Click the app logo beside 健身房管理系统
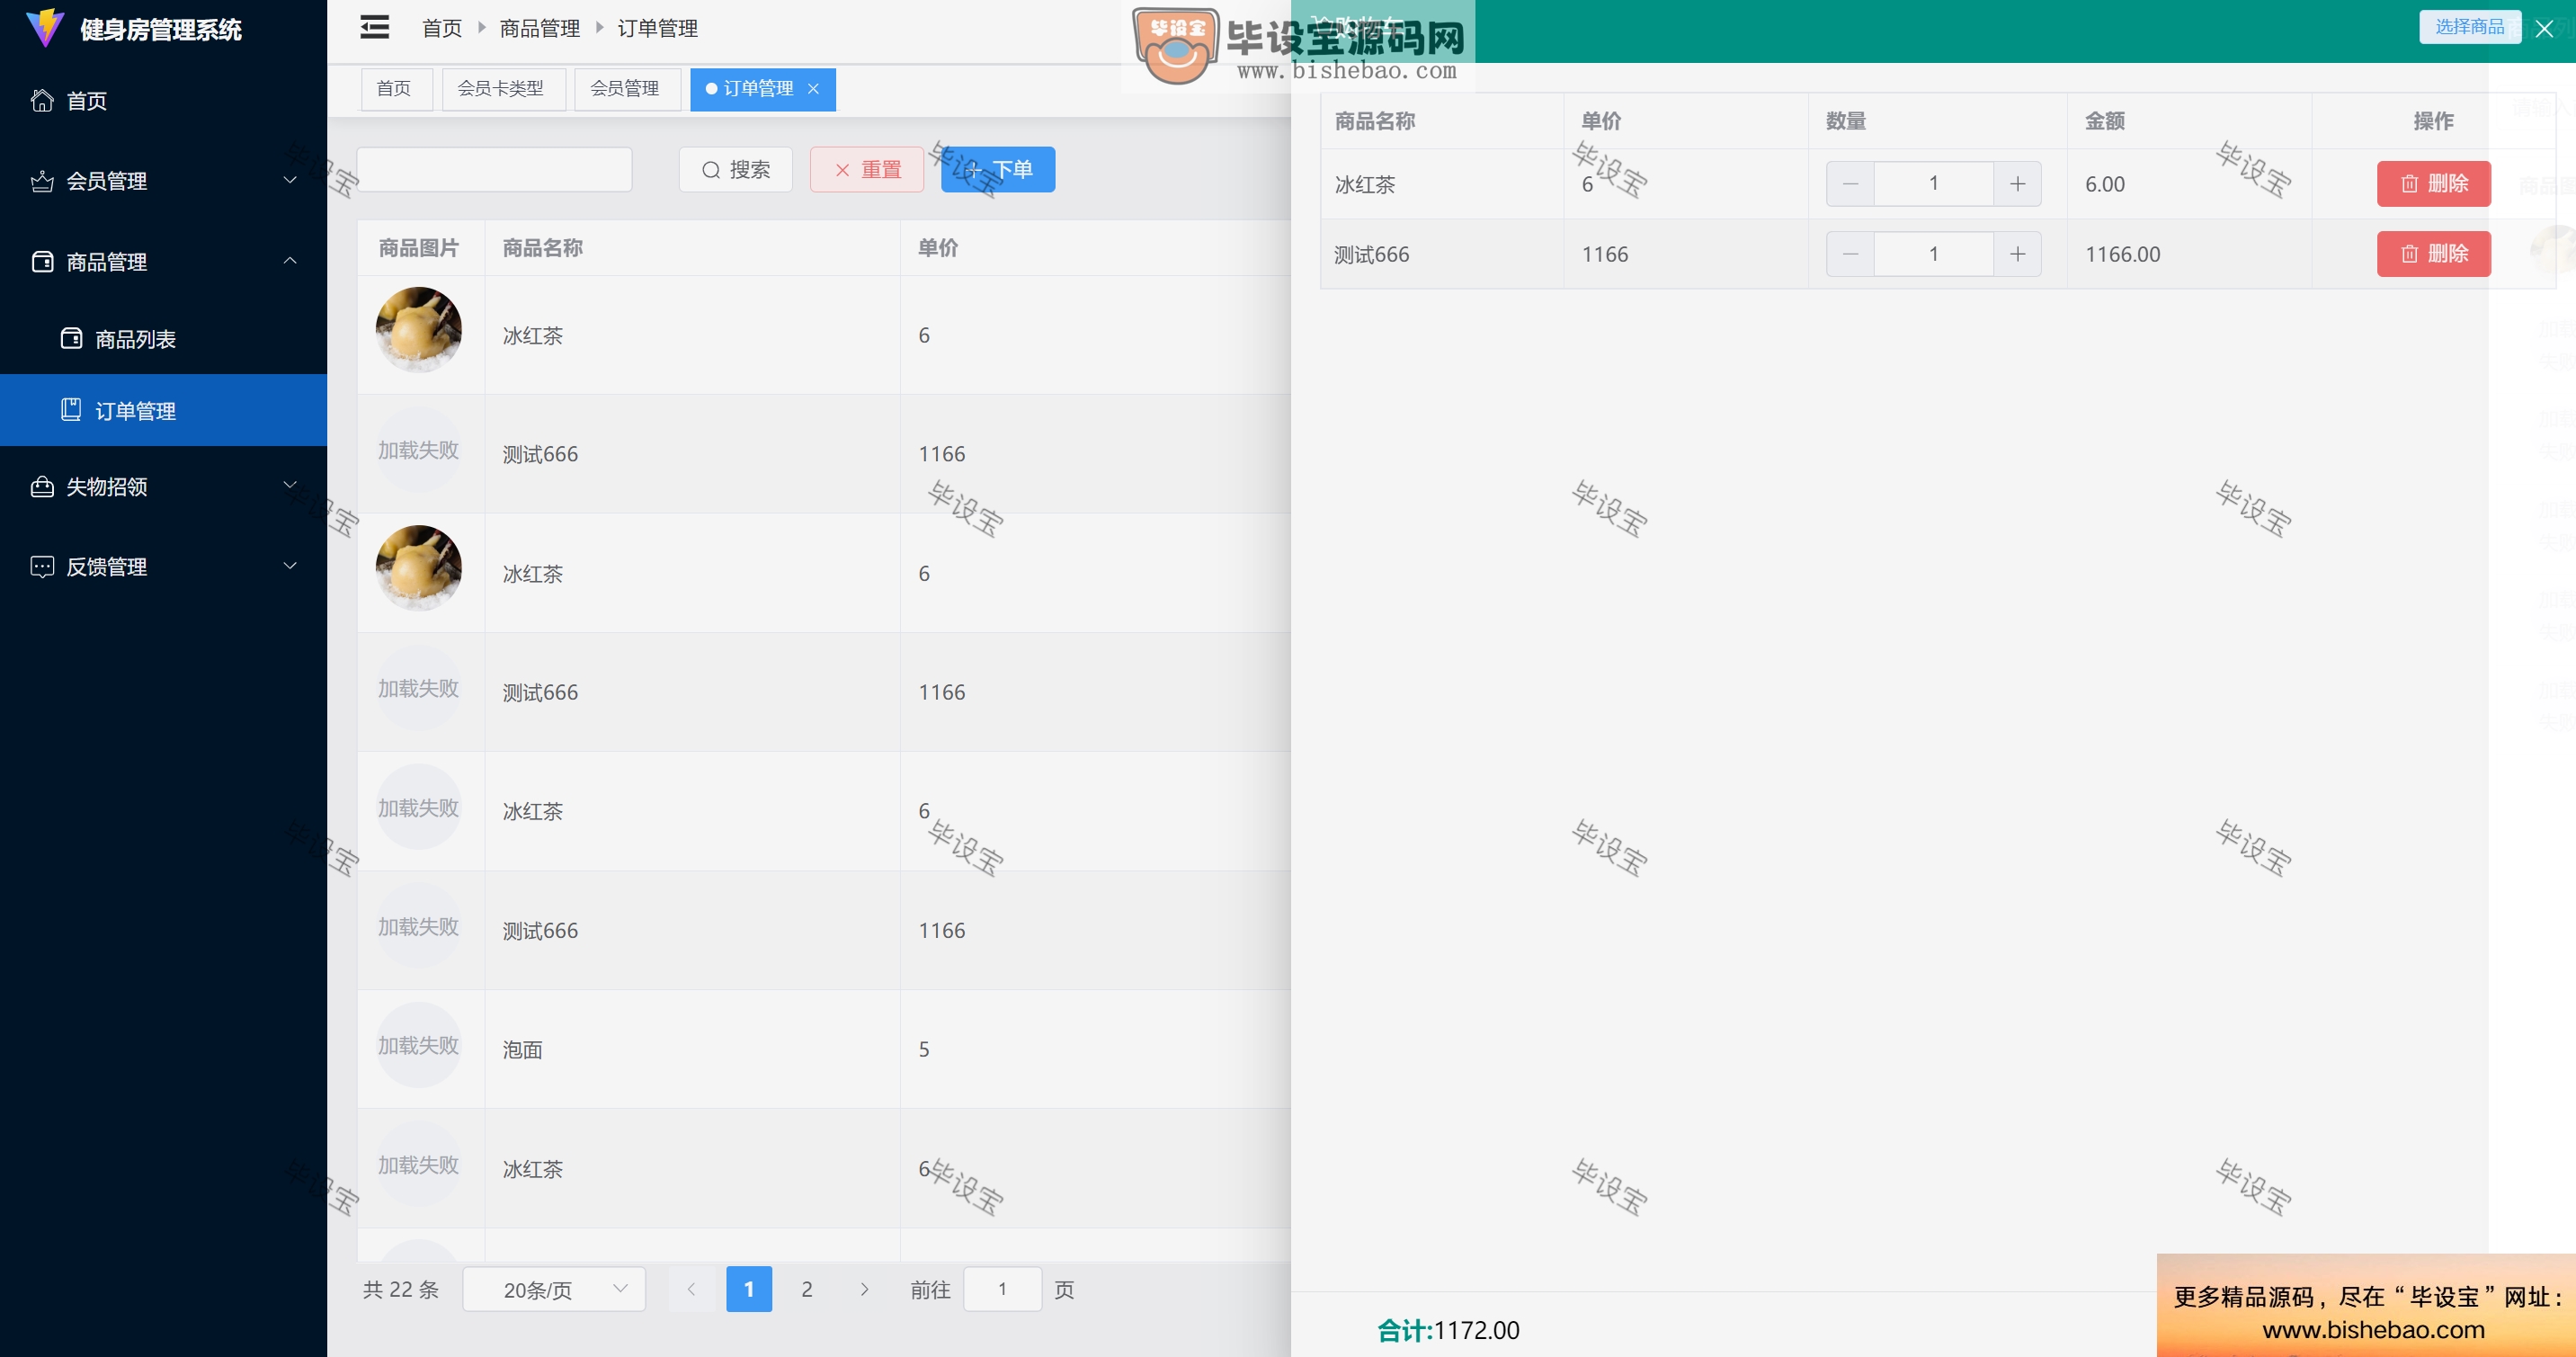The width and height of the screenshot is (2576, 1357). (x=45, y=28)
